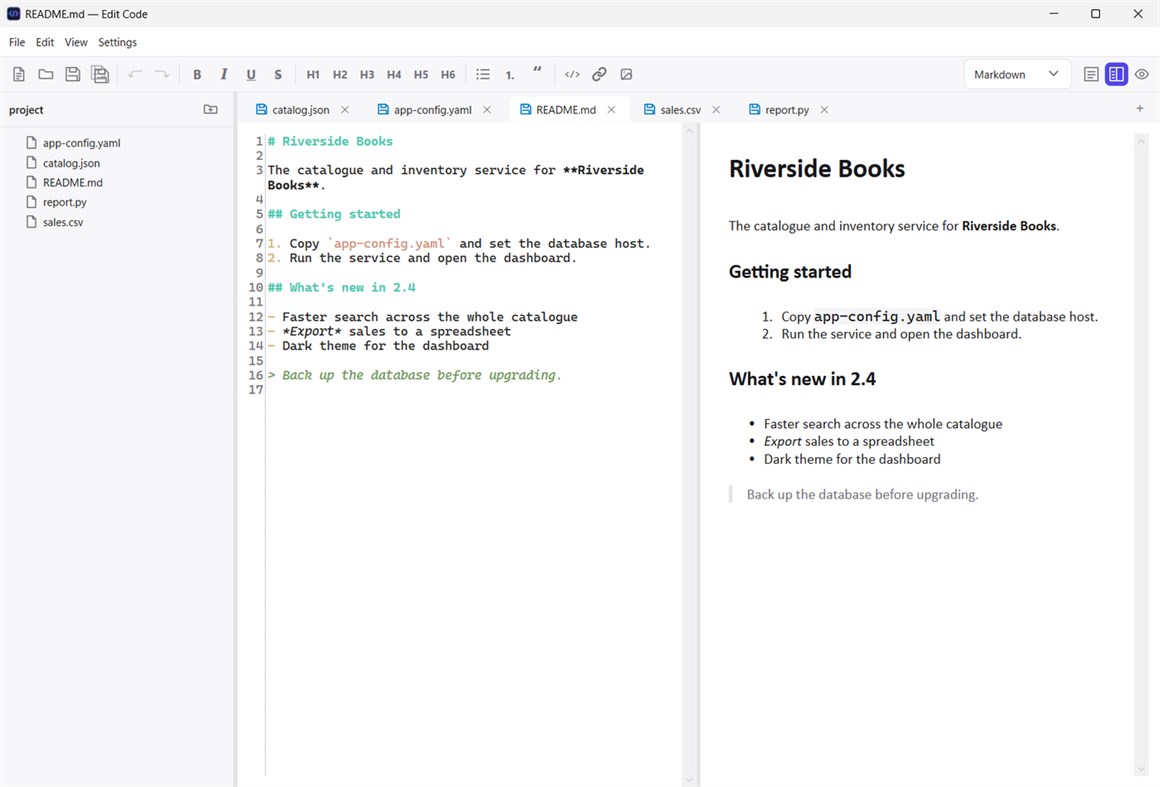1160x787 pixels.
Task: Close the app-config.yaml tab
Action: click(487, 109)
